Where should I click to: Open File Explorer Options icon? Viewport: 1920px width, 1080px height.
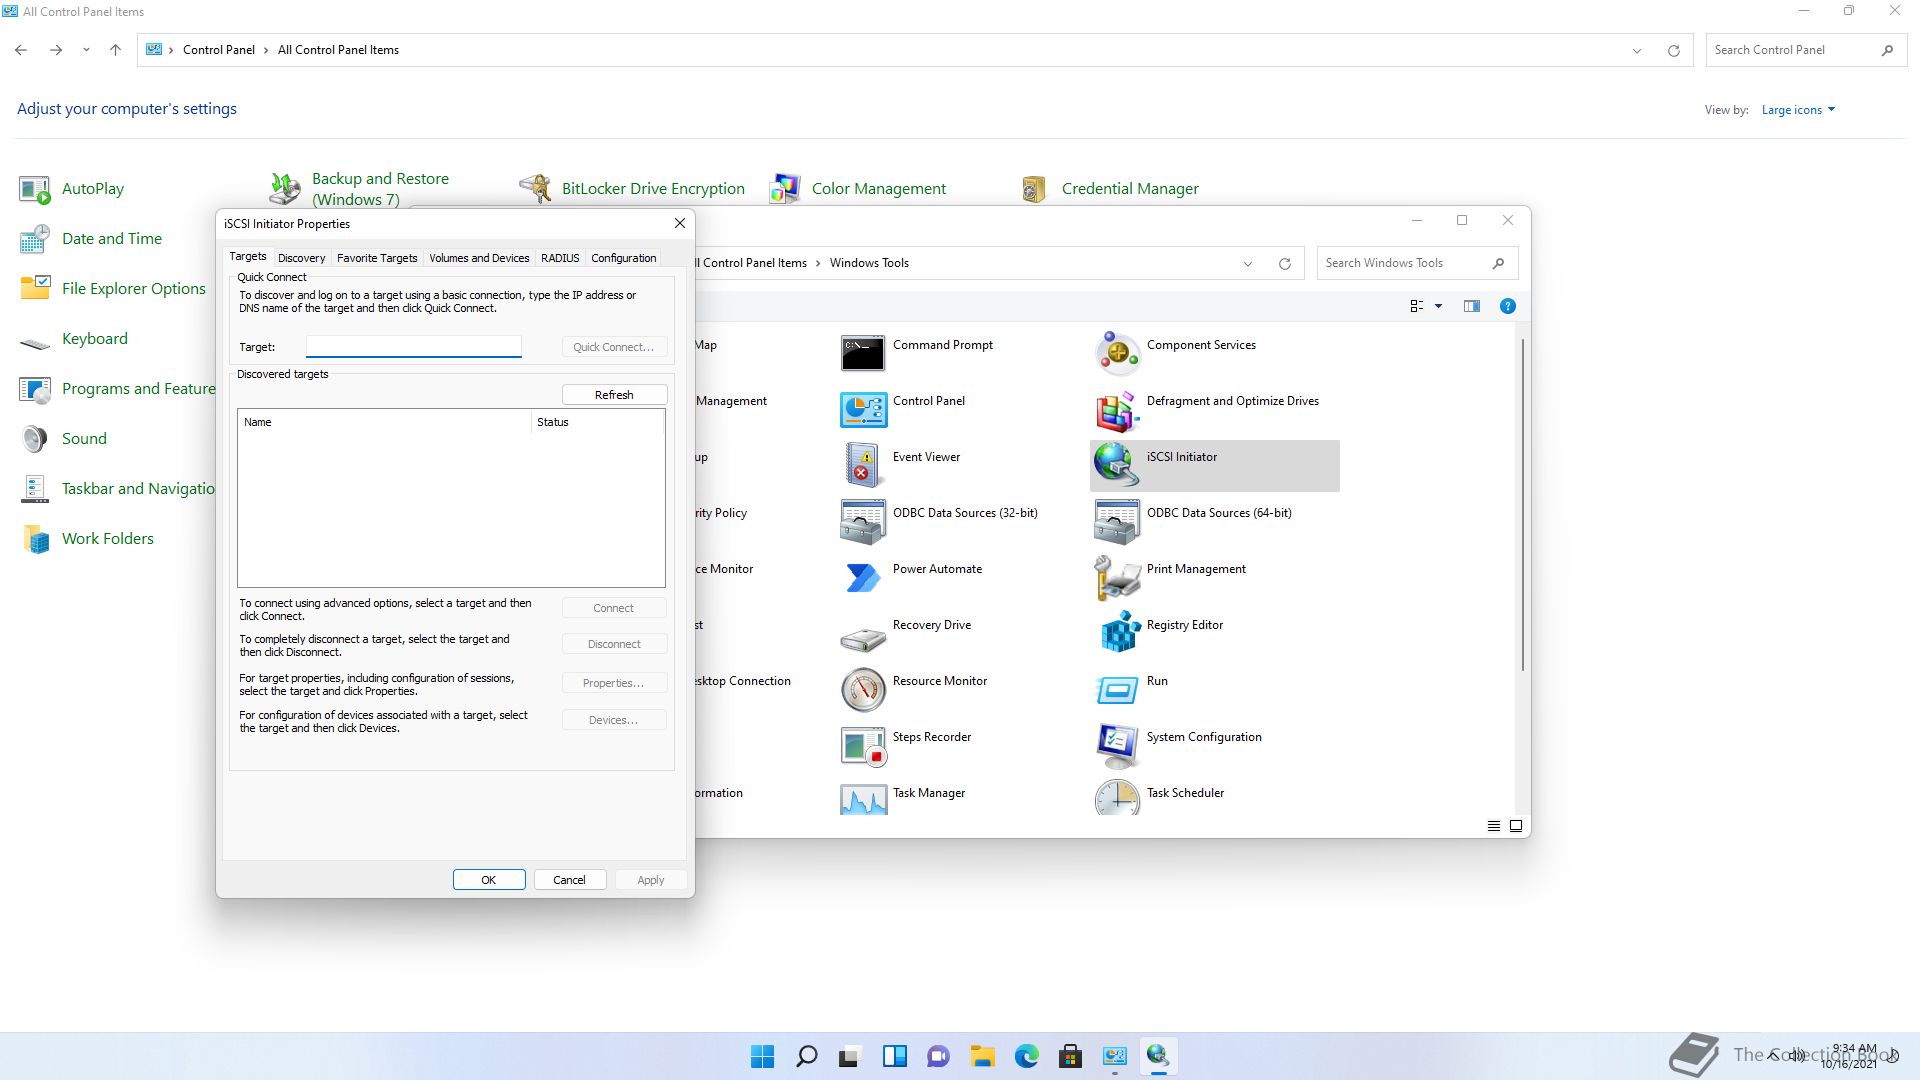[x=113, y=289]
